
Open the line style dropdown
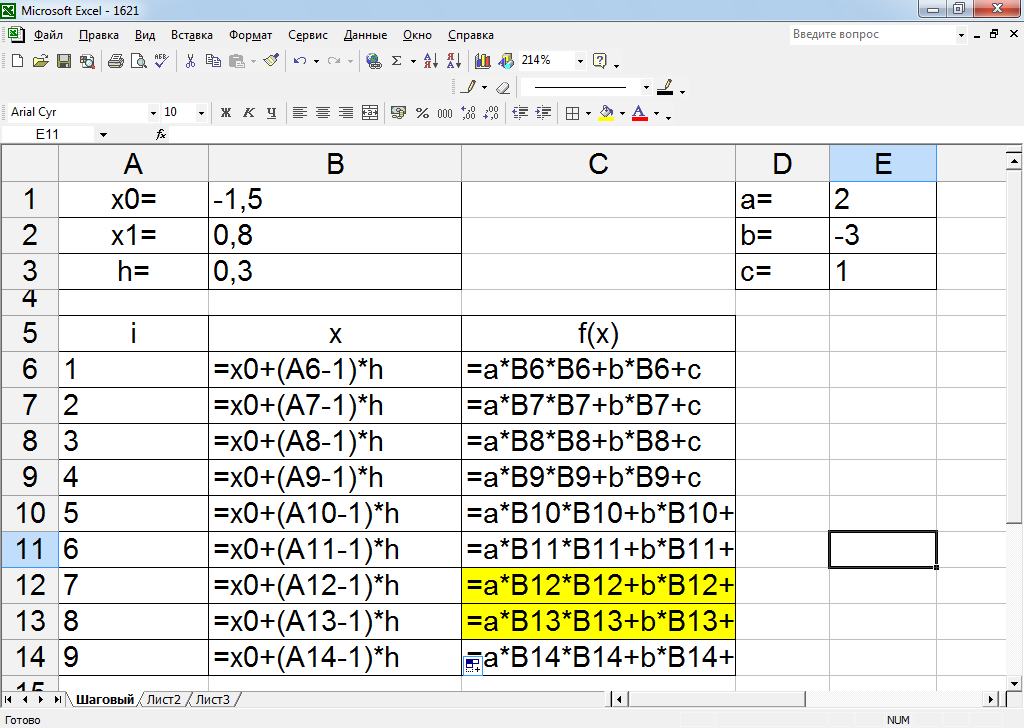[x=646, y=87]
